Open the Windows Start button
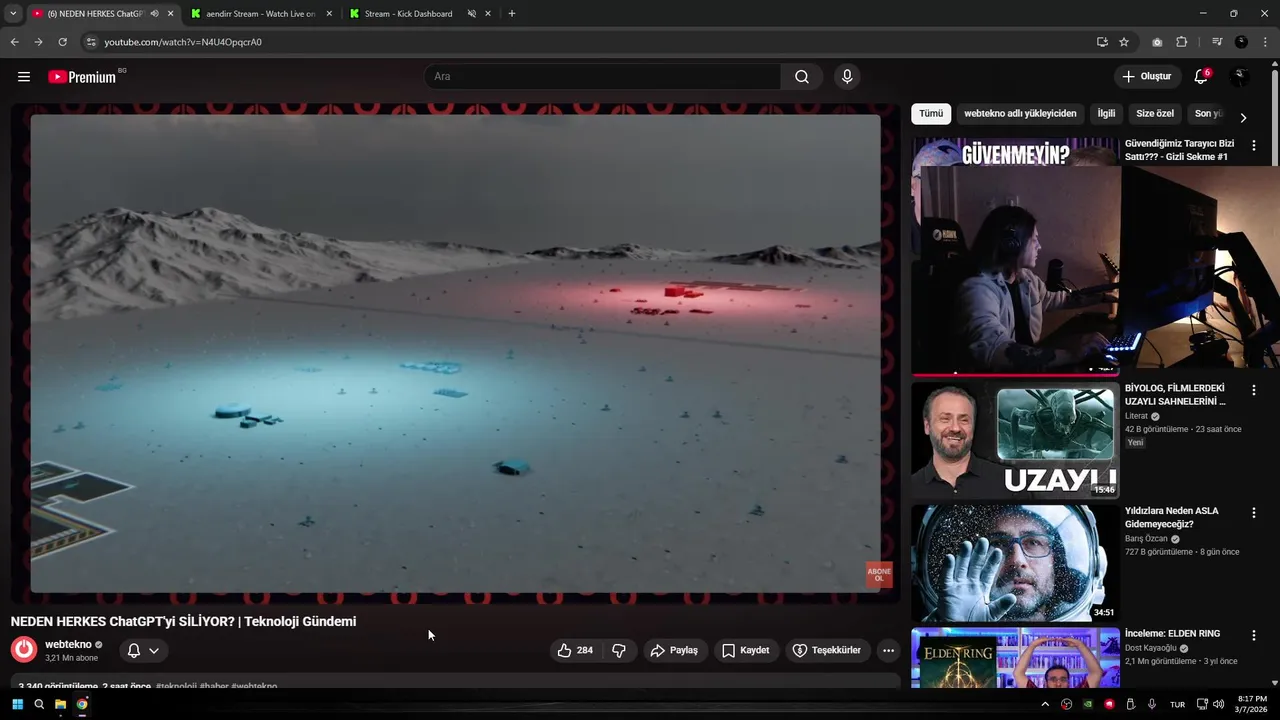The width and height of the screenshot is (1280, 720). 17,704
